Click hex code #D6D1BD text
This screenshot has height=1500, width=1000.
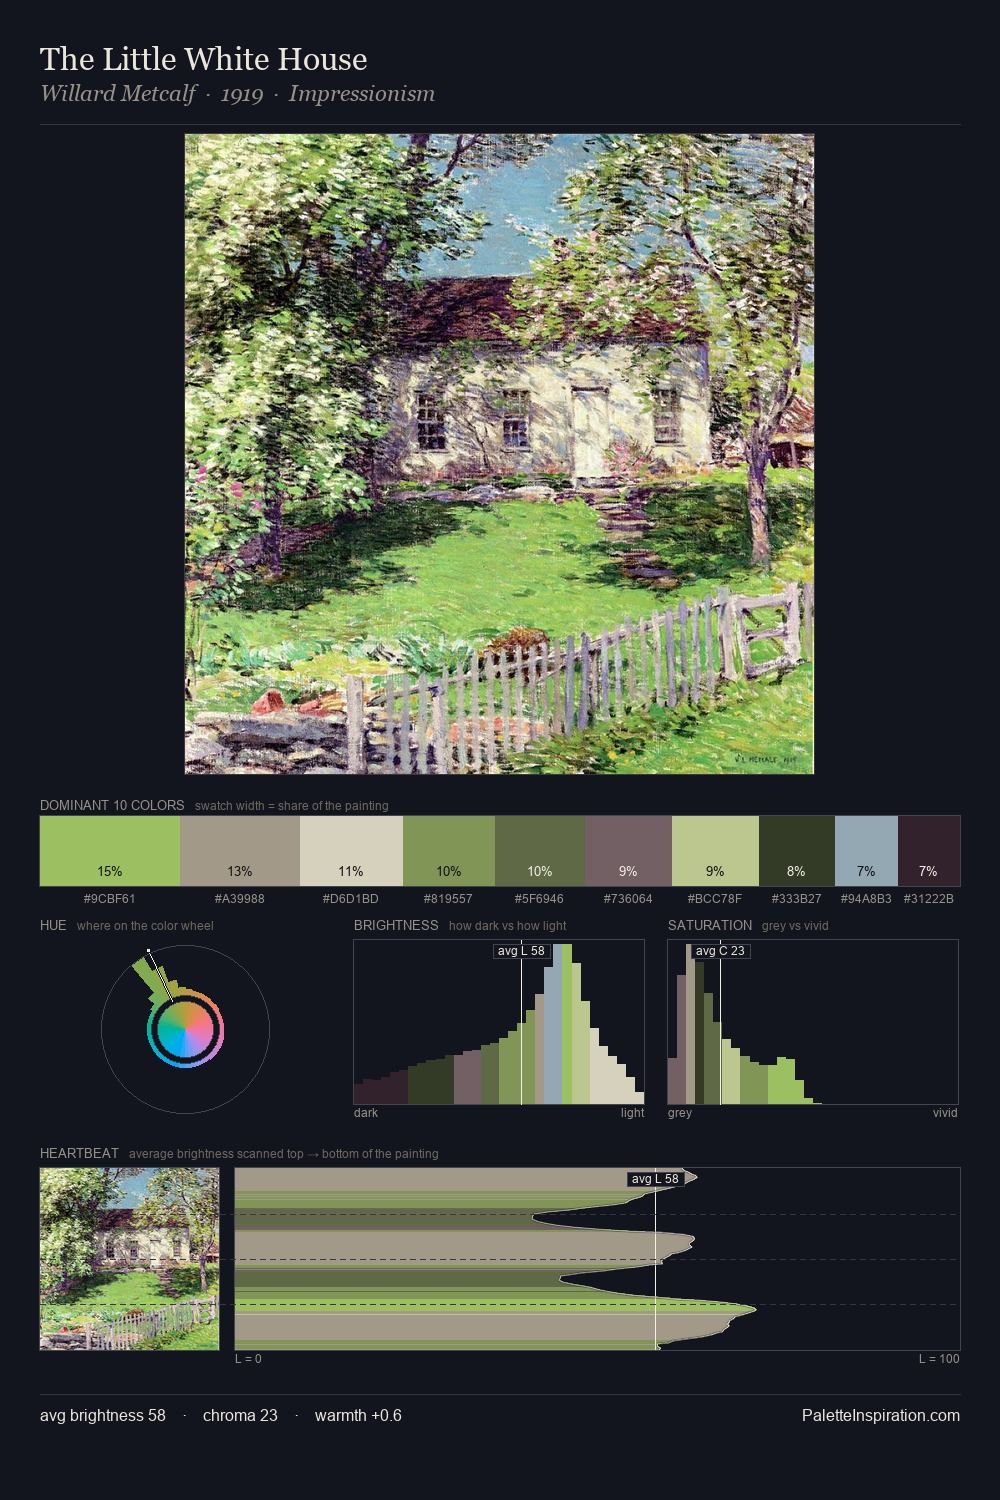(351, 898)
